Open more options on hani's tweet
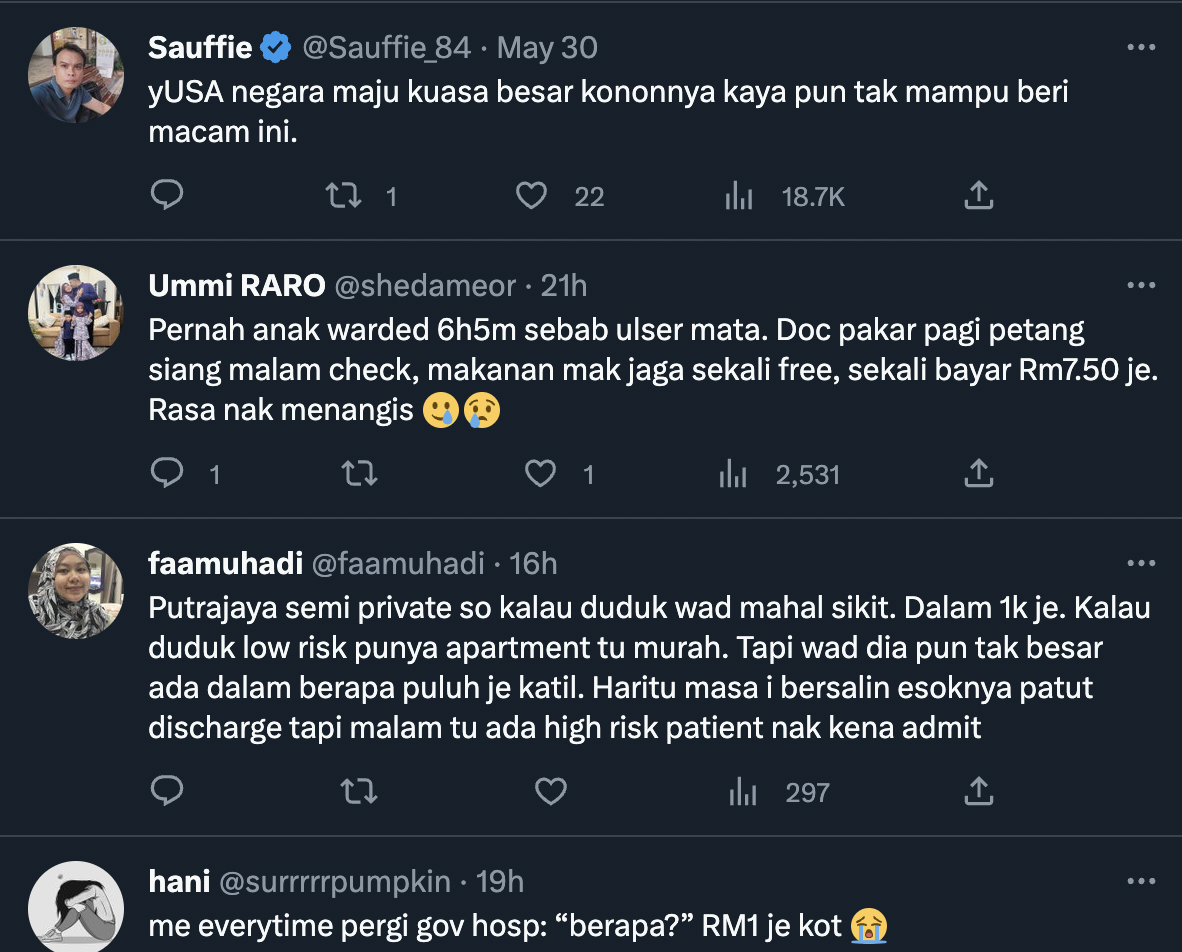Screen dimensions: 1182x952 pyautogui.click(x=1141, y=881)
